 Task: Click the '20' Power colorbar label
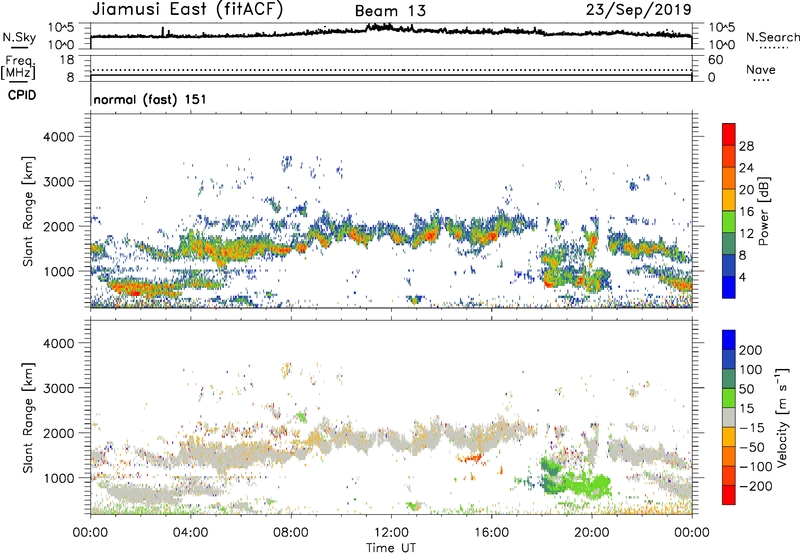[746, 190]
